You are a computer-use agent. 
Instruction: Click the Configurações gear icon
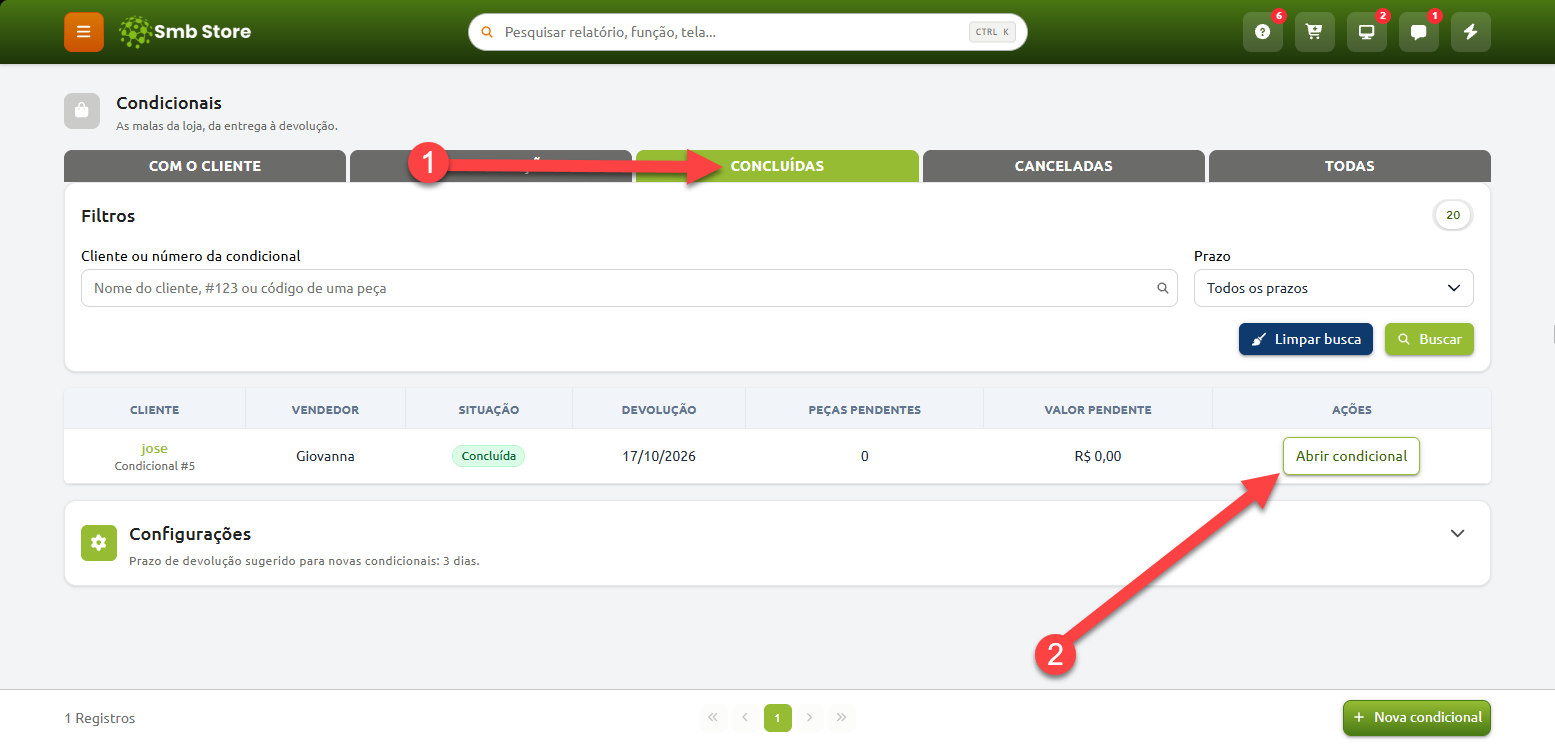pos(98,543)
